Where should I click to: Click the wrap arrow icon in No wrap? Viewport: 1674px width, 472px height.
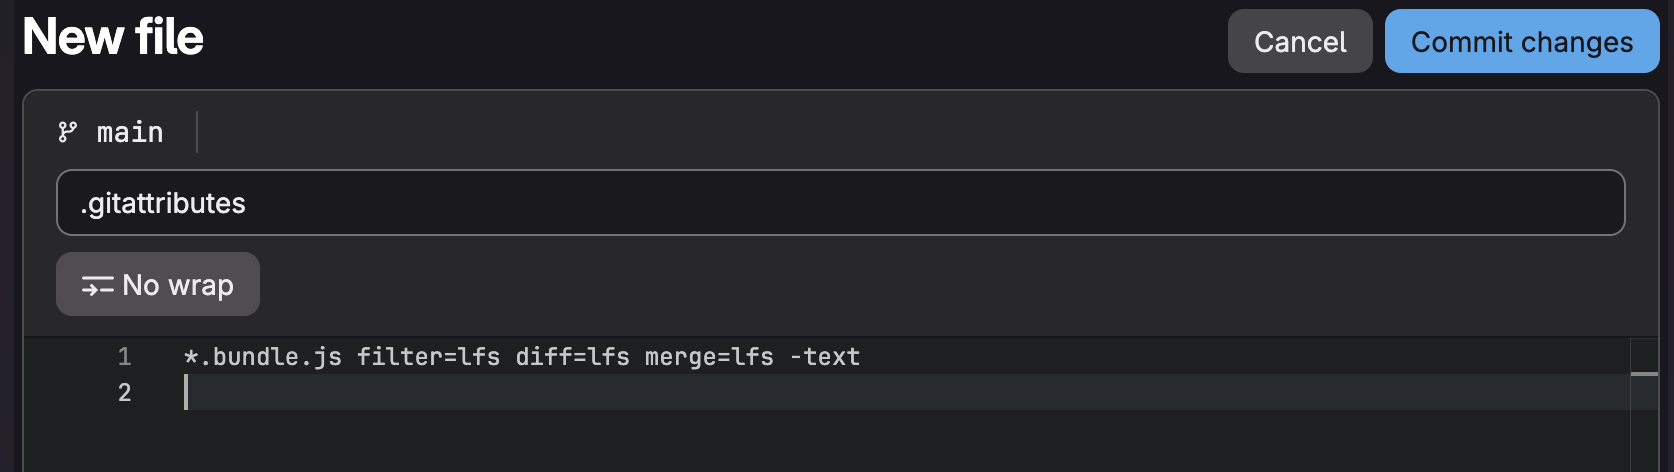tap(97, 287)
